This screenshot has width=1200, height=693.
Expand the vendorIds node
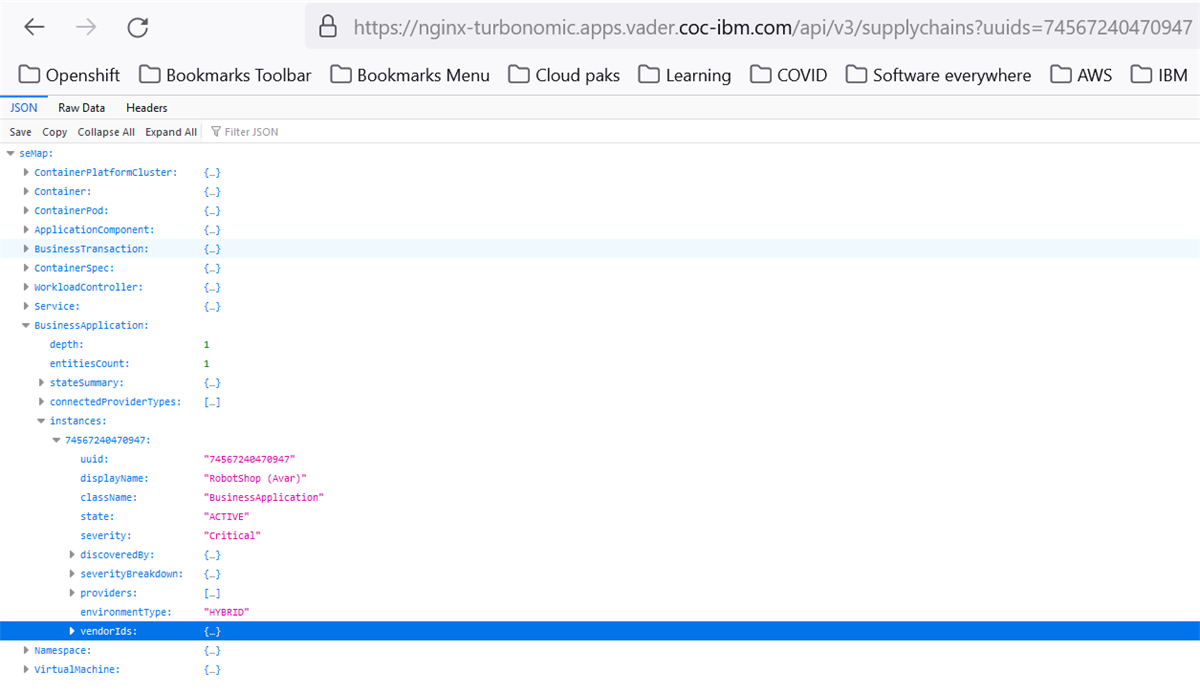[71, 631]
